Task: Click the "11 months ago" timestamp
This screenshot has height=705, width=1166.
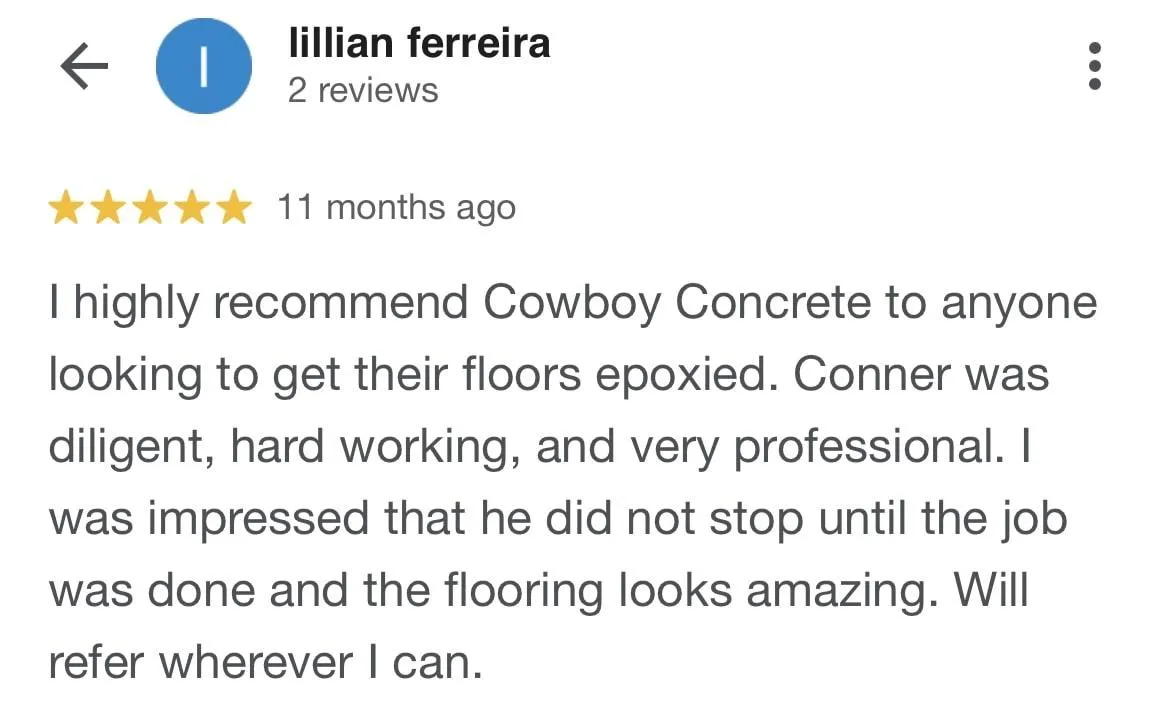Action: (x=396, y=208)
